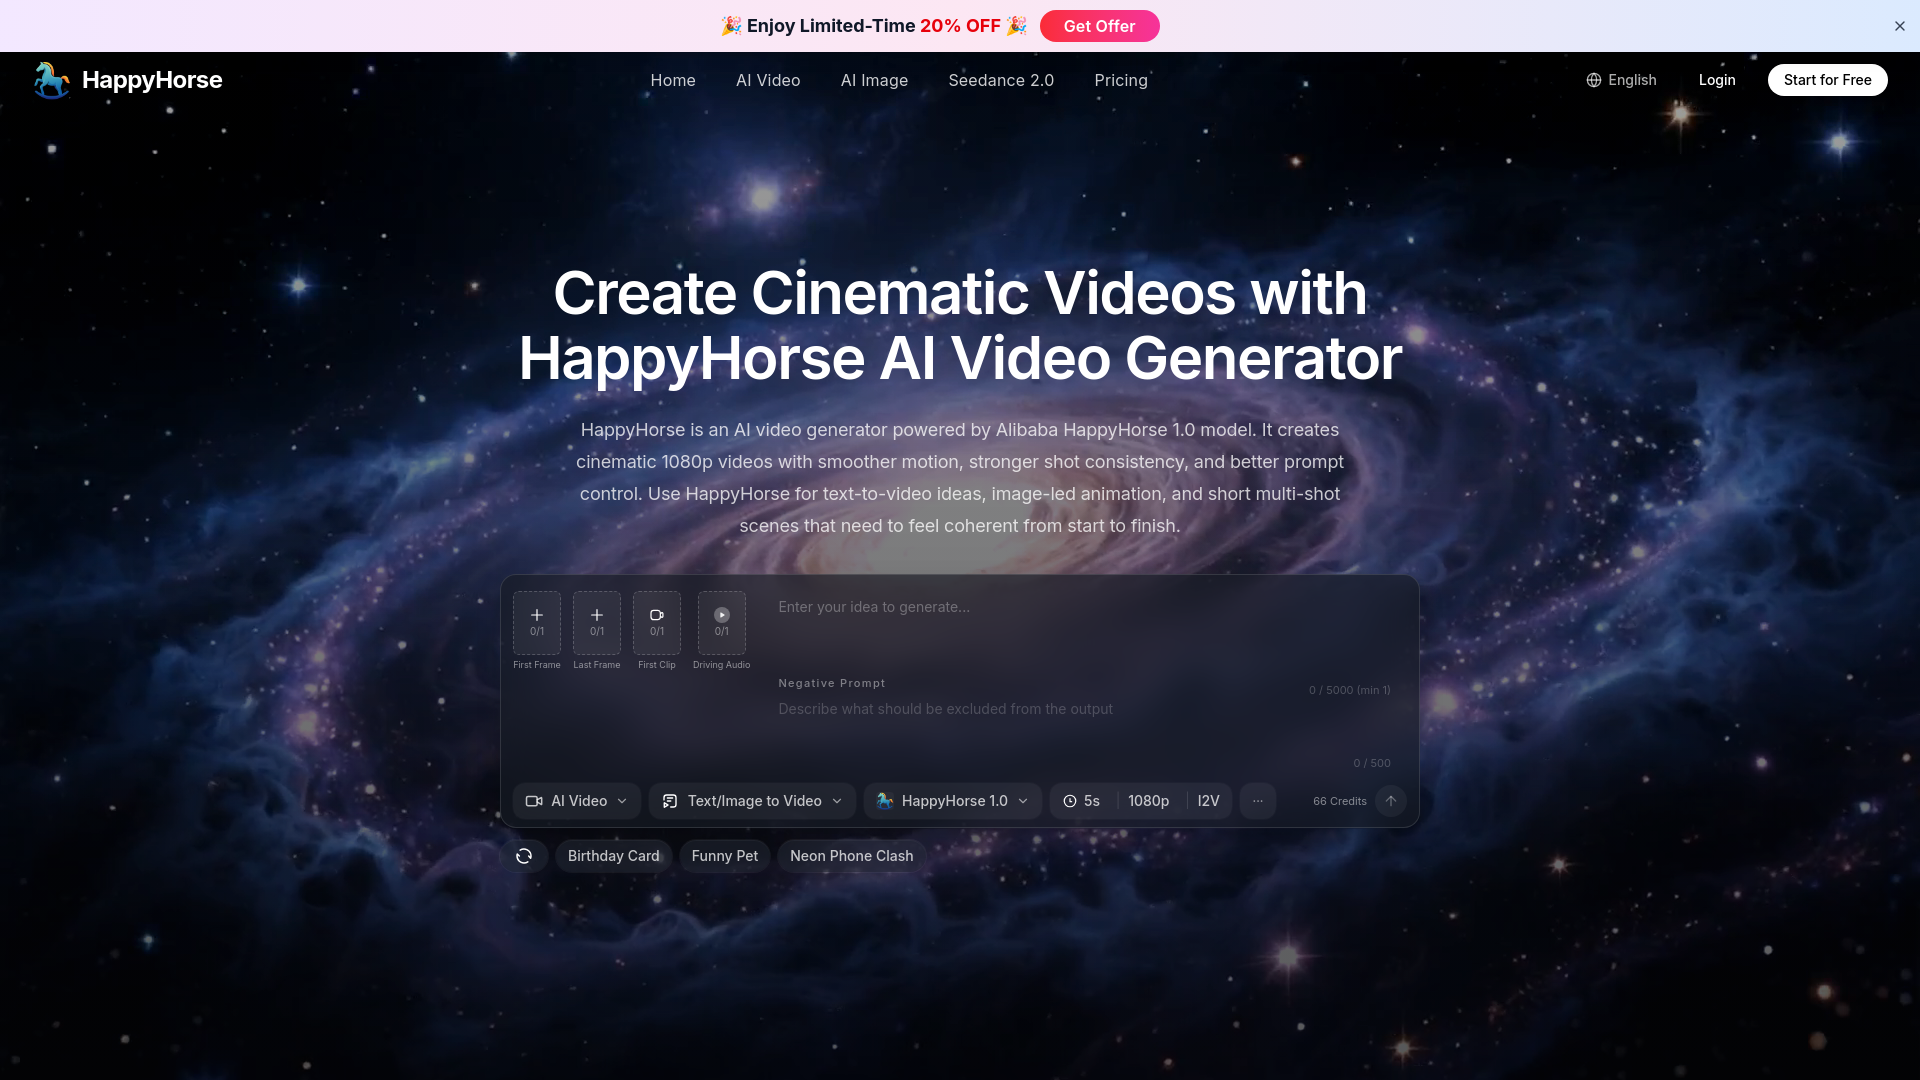Open the AI Video mode dropdown

[577, 801]
